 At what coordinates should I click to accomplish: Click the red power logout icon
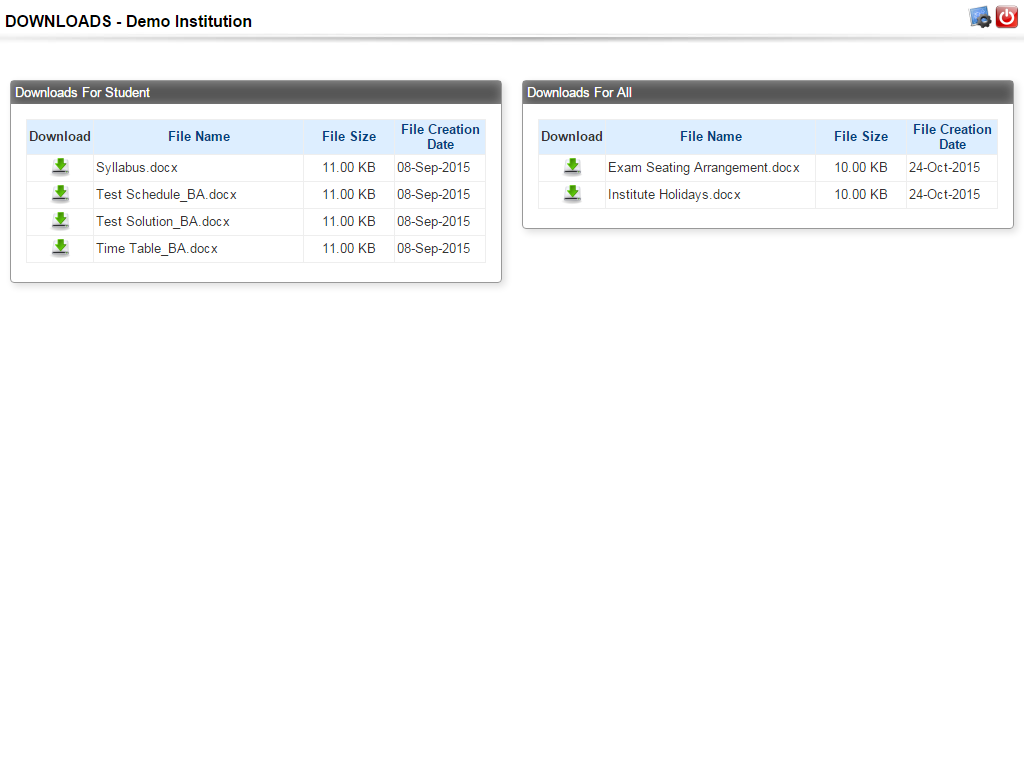(1006, 18)
